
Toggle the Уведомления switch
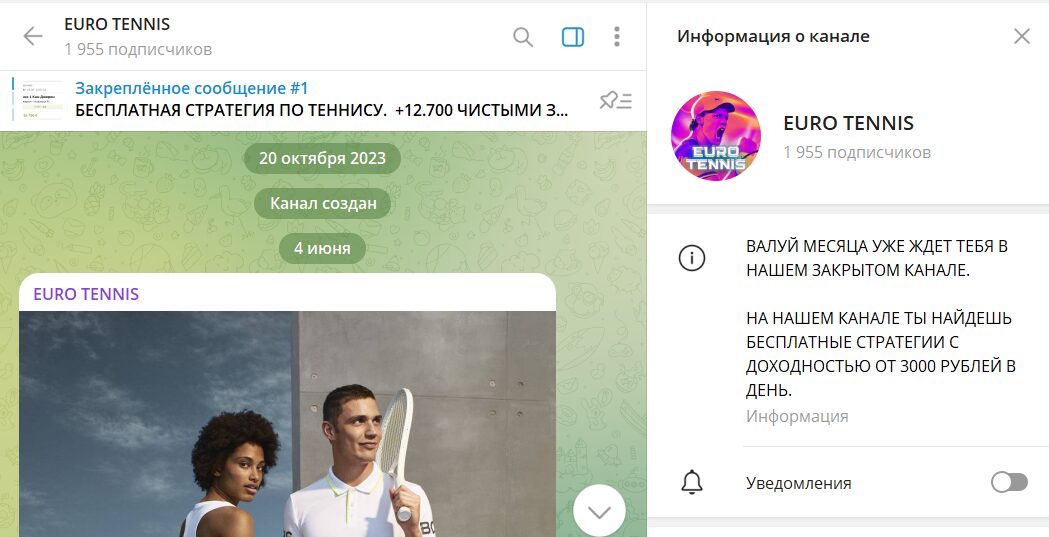(1009, 482)
